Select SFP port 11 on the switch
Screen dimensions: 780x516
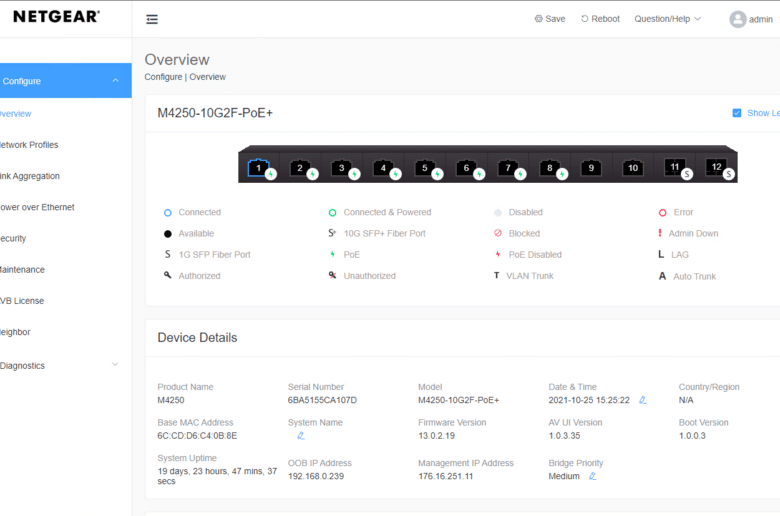(675, 168)
